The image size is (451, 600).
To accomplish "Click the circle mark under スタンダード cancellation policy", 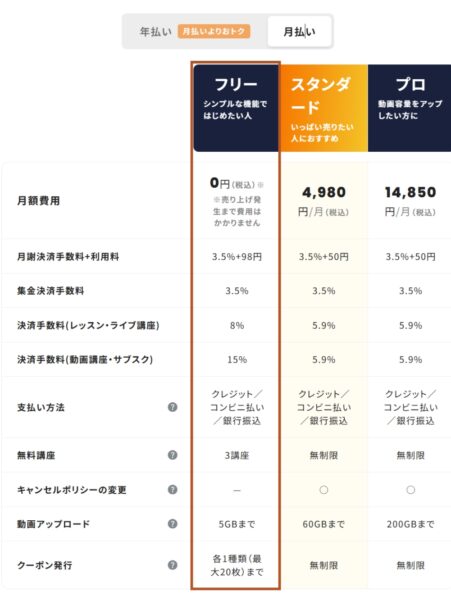I will pyautogui.click(x=324, y=490).
